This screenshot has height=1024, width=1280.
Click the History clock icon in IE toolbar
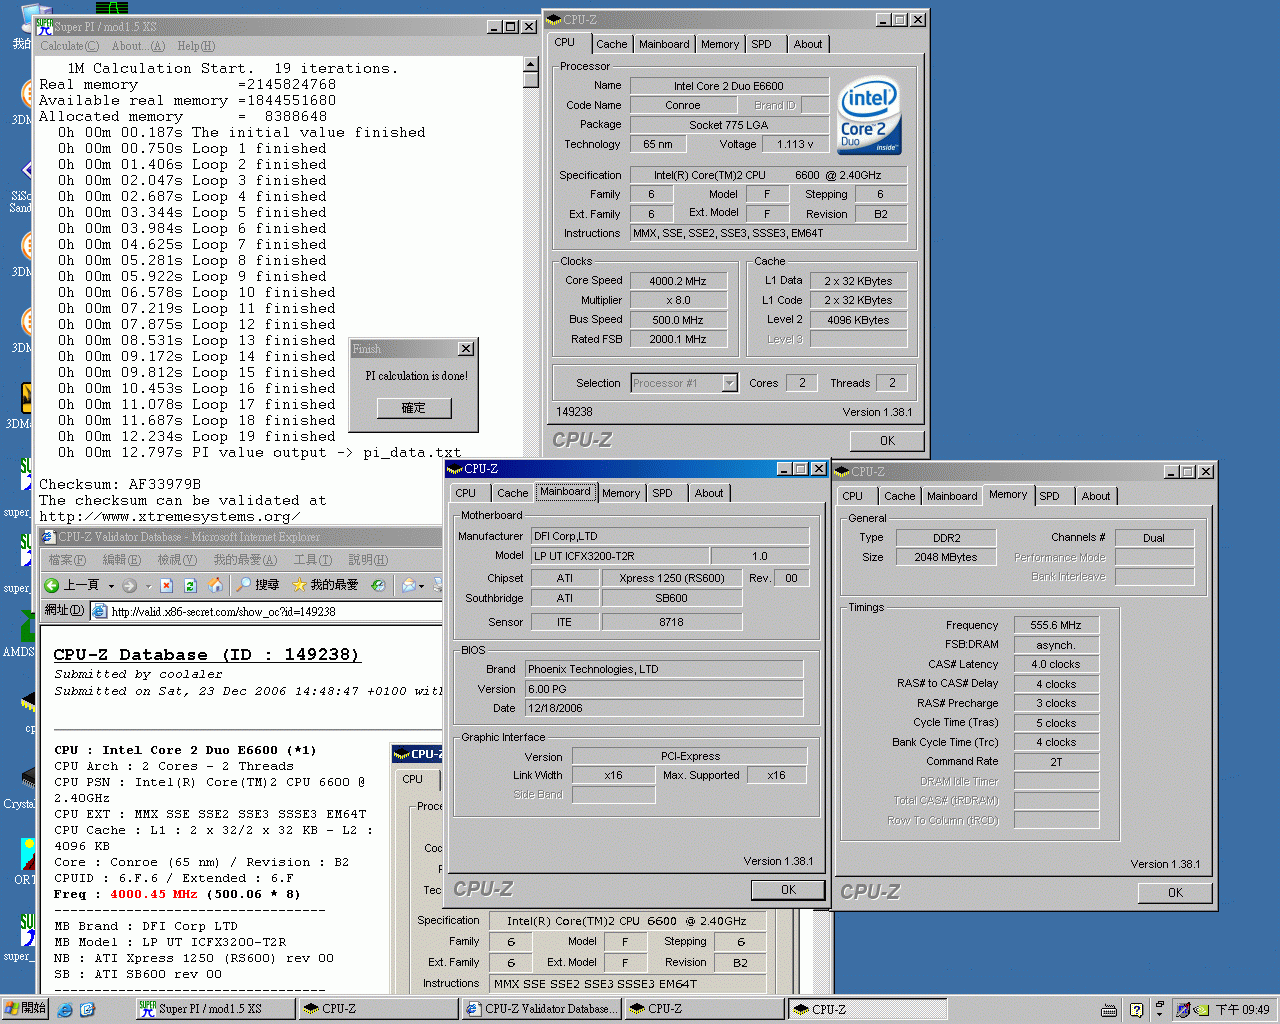[377, 585]
